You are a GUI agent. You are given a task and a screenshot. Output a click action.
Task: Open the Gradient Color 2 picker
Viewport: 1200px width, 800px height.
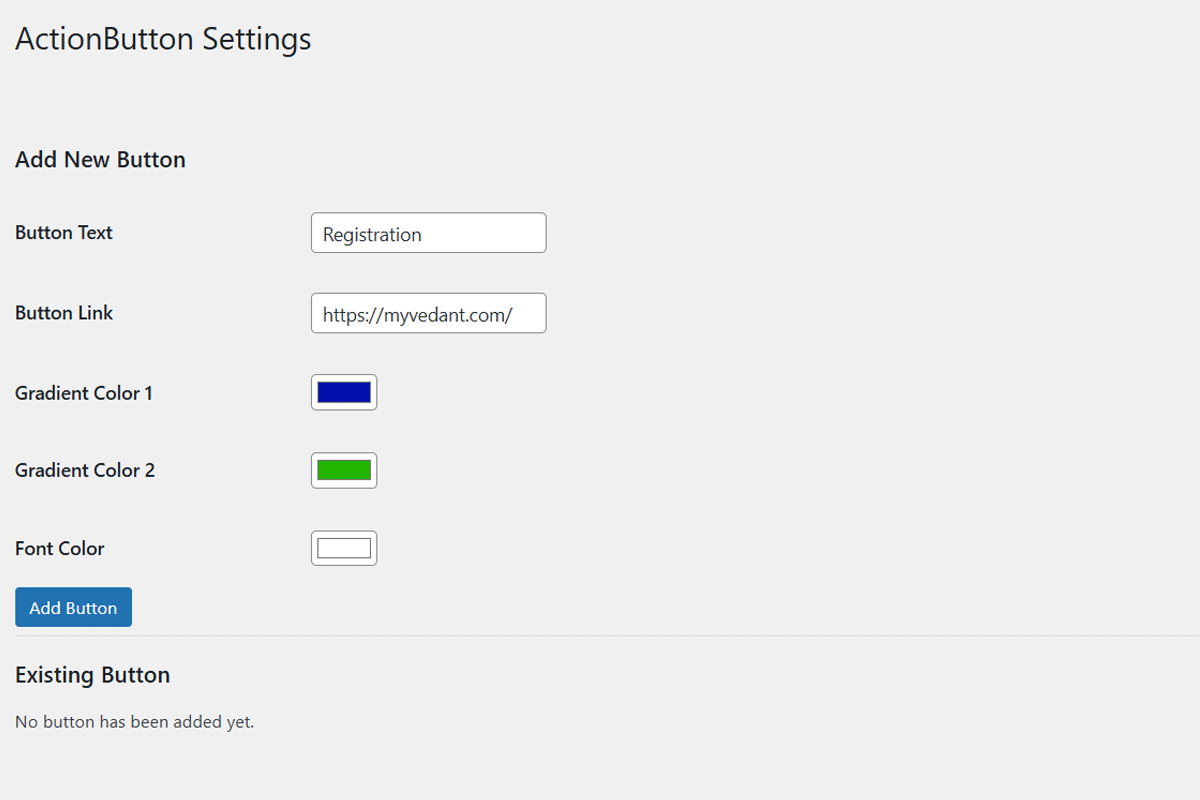point(344,470)
